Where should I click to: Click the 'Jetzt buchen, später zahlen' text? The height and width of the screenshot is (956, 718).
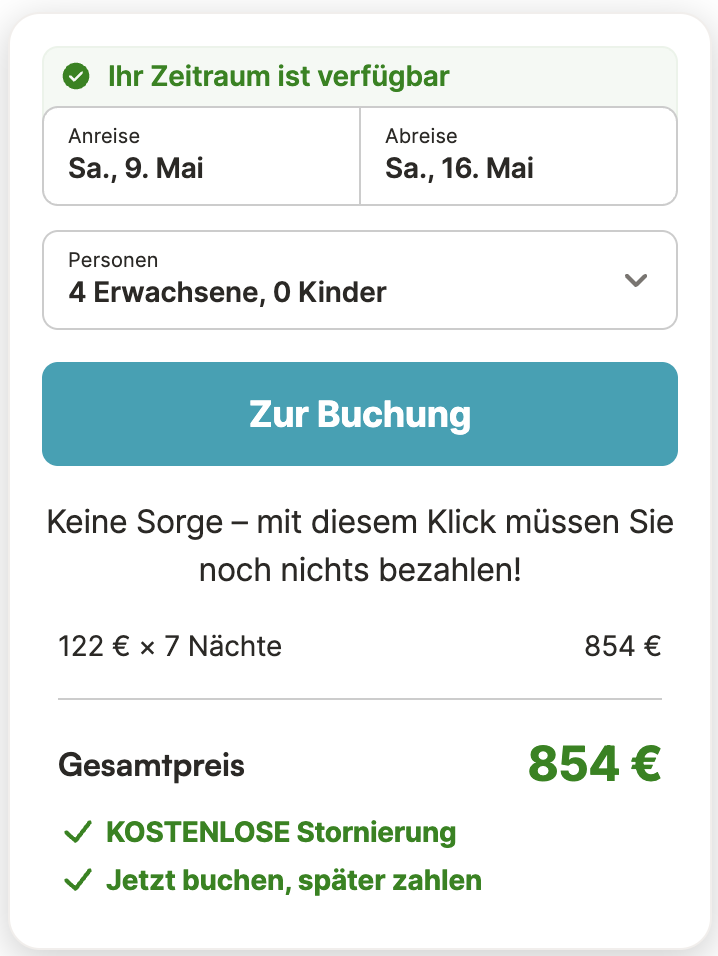tap(294, 881)
